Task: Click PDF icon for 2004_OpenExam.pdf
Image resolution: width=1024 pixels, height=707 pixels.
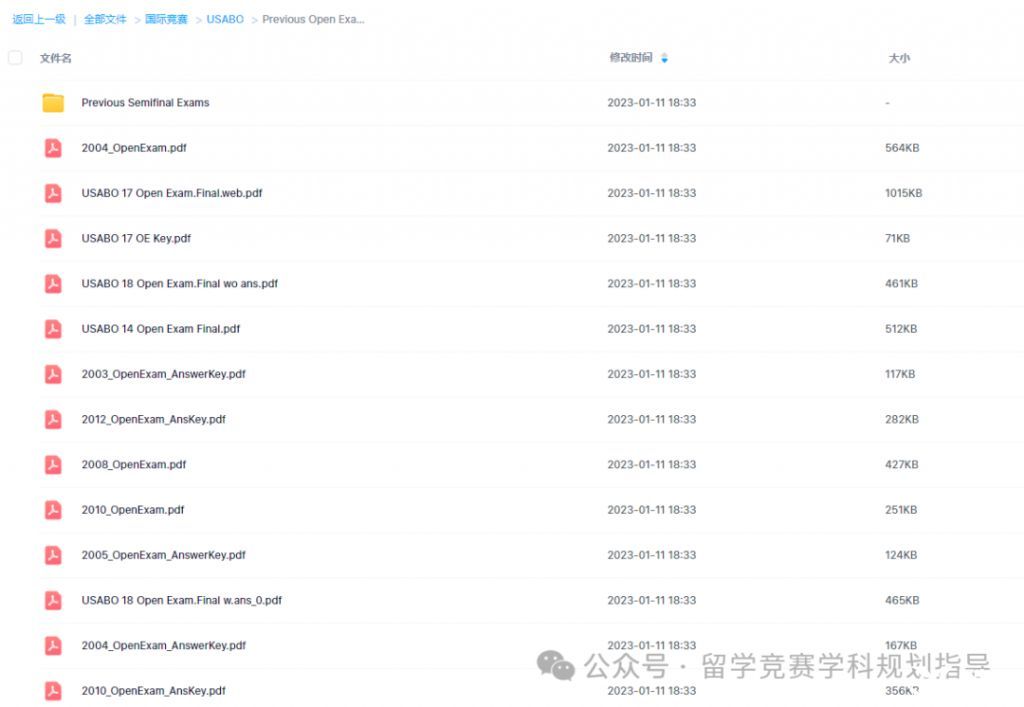Action: (53, 148)
